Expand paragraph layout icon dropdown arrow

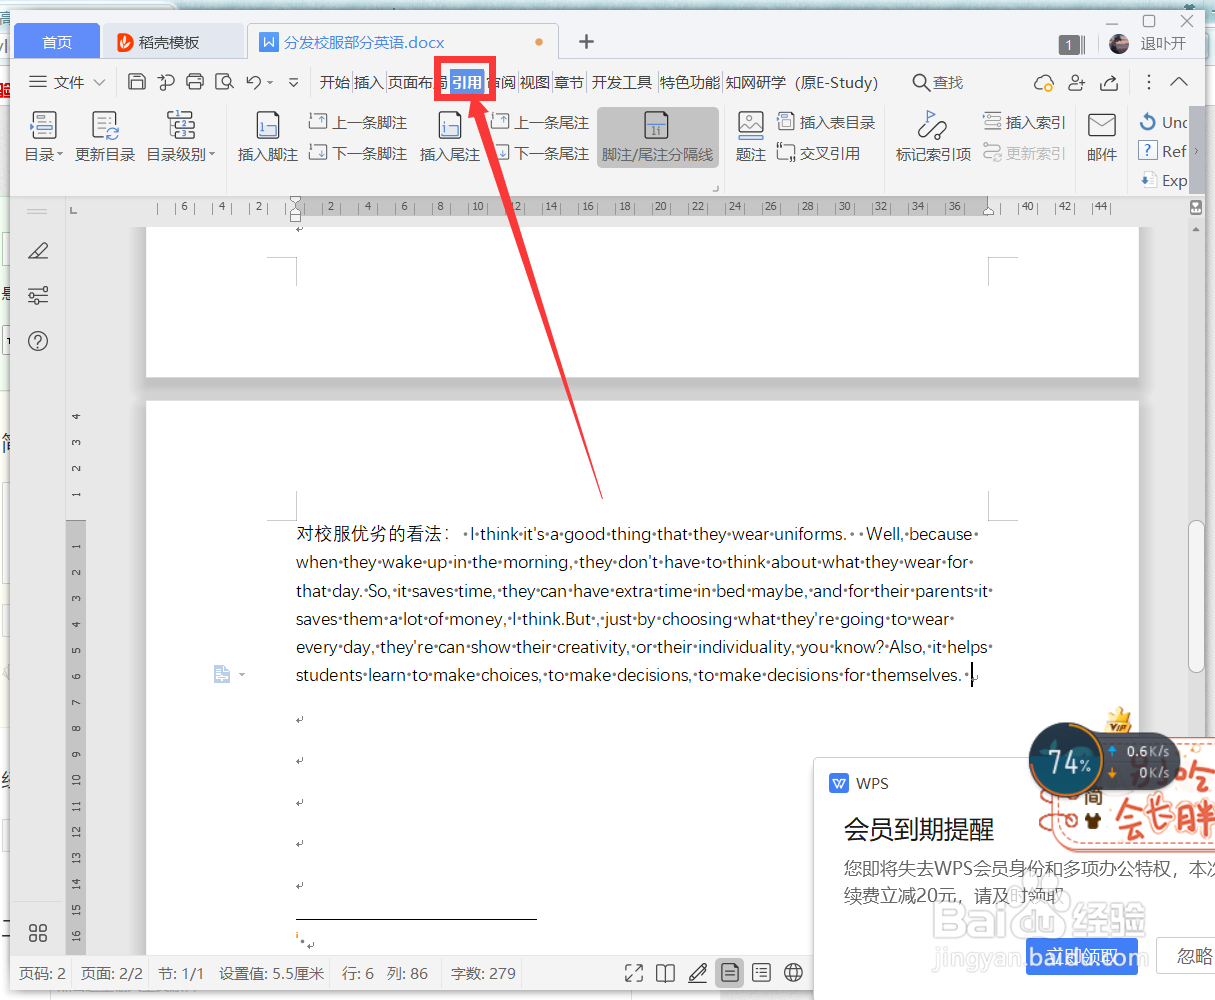[x=242, y=676]
